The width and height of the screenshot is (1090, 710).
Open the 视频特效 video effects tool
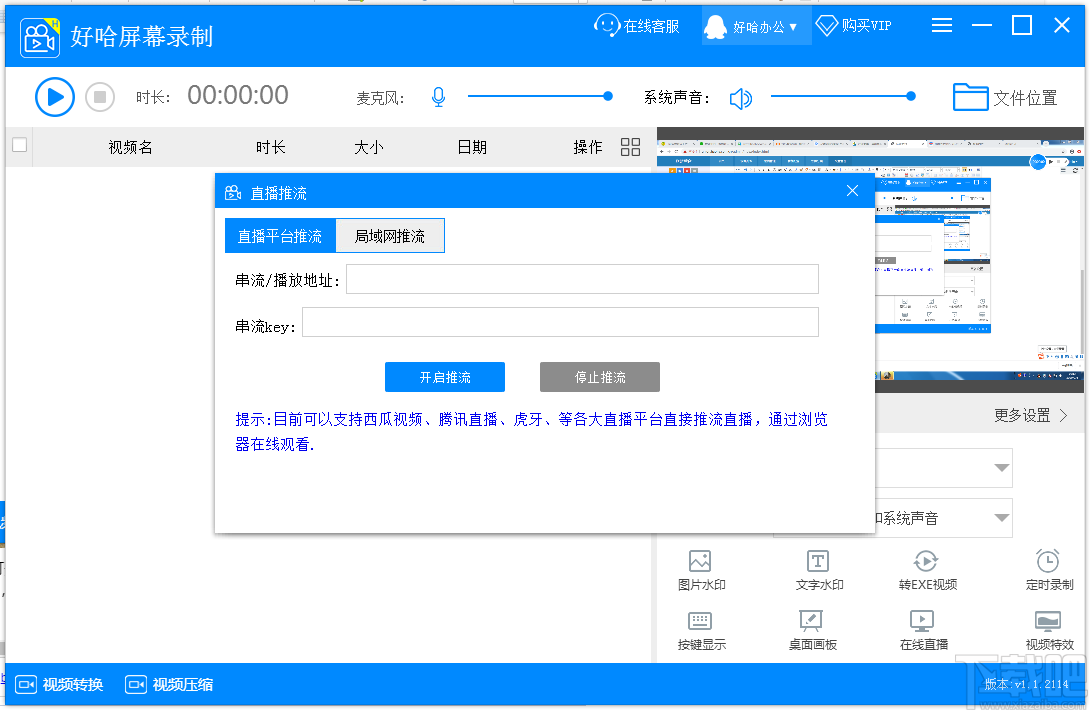pyautogui.click(x=1048, y=630)
